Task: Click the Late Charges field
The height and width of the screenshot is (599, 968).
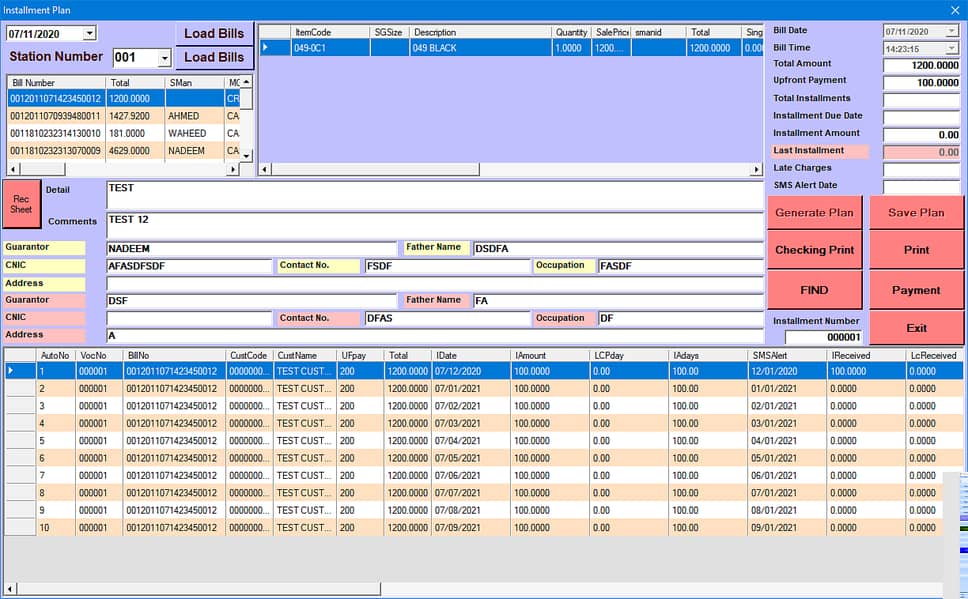Action: click(922, 169)
